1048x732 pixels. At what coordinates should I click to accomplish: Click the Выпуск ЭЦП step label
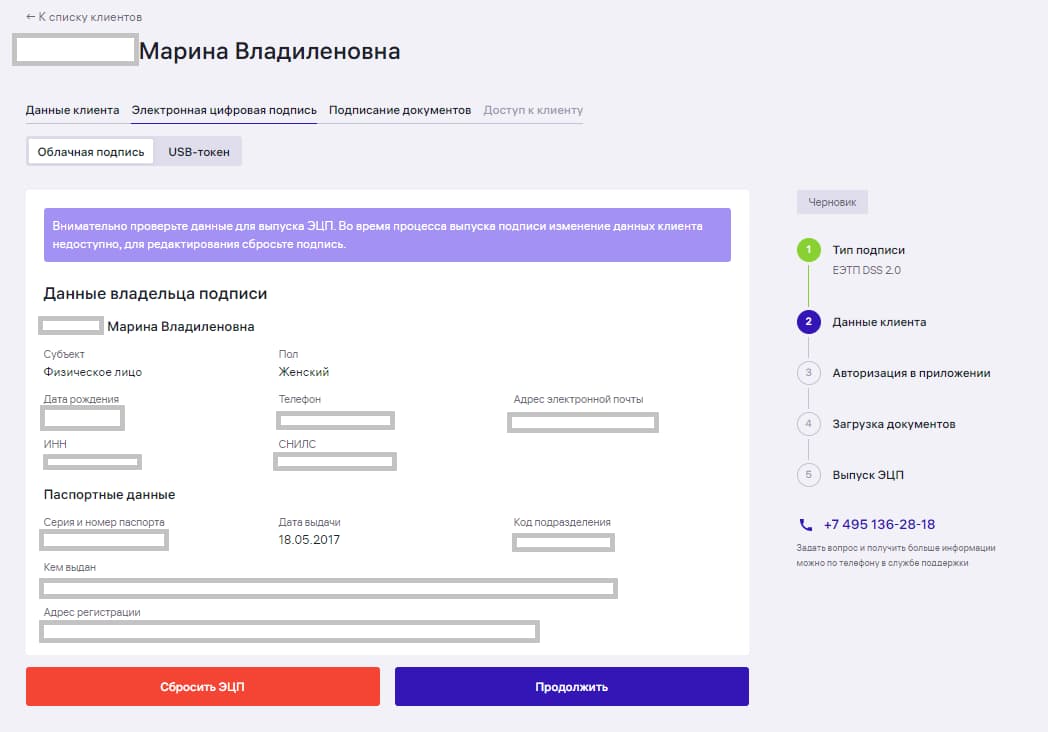(x=868, y=475)
